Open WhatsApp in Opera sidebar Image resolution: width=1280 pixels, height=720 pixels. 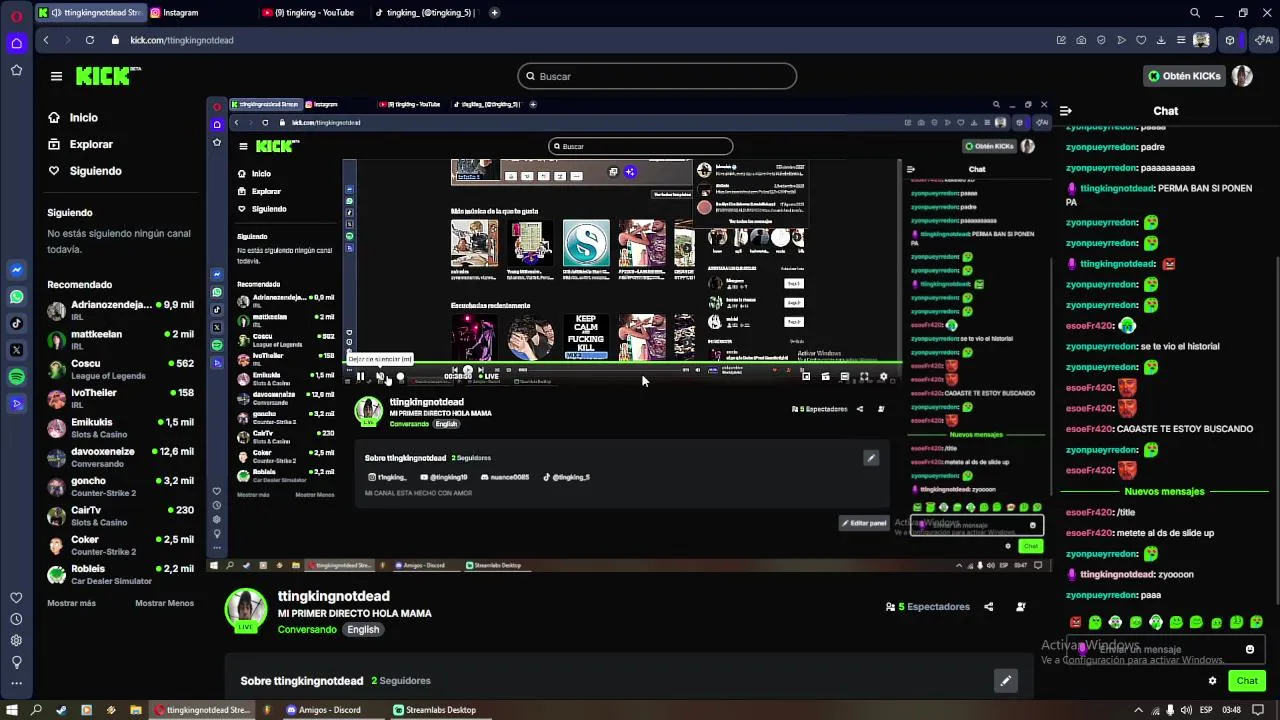coord(16,297)
